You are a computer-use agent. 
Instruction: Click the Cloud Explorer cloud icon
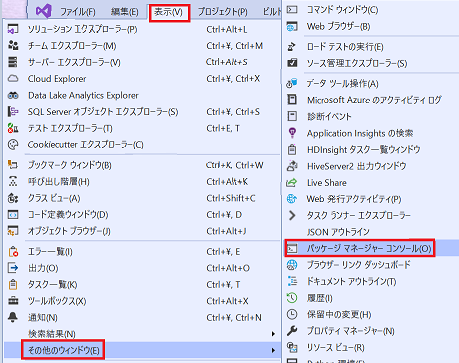(x=13, y=79)
